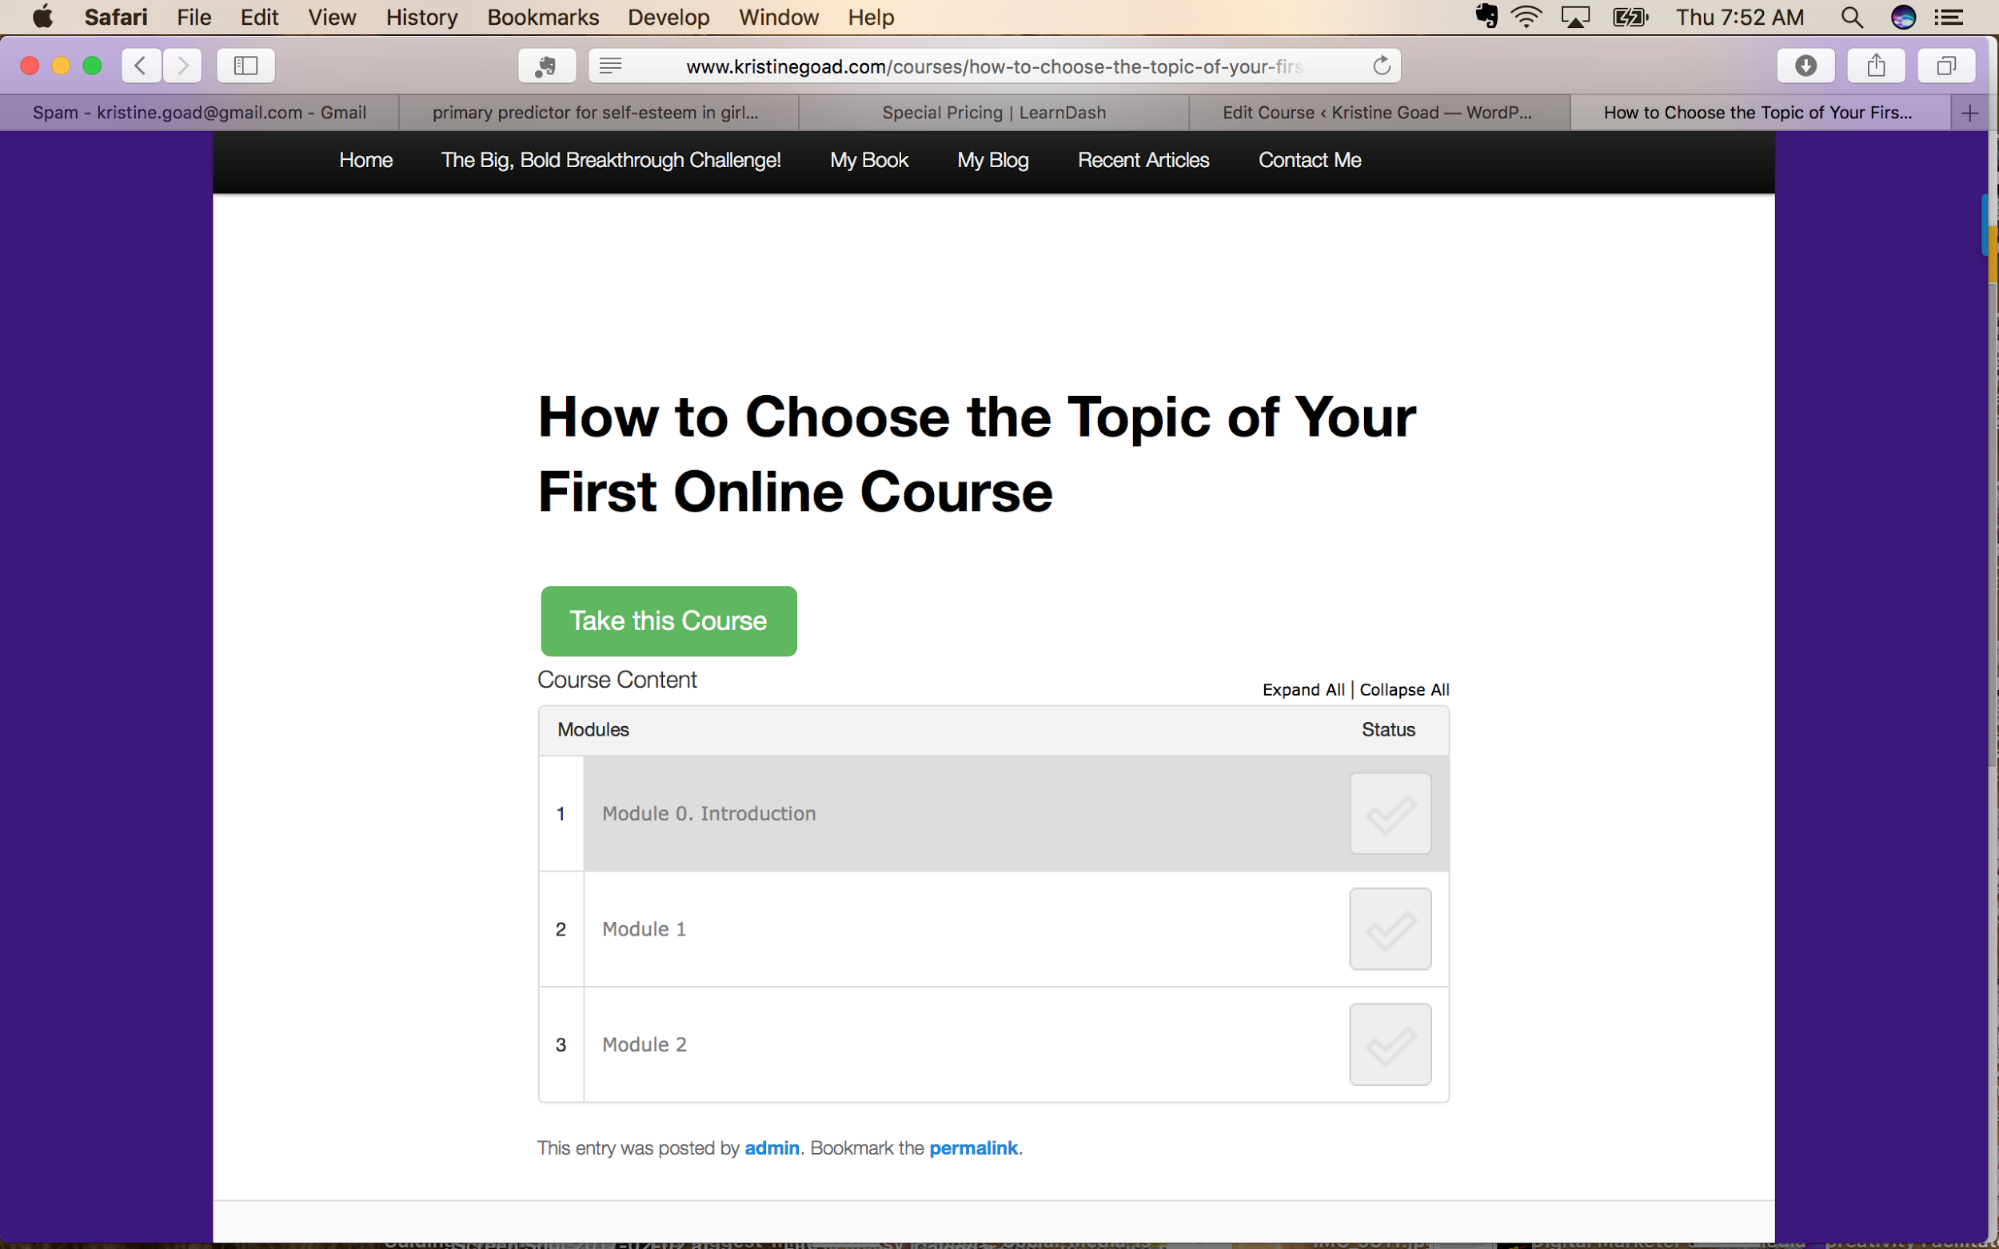This screenshot has height=1249, width=1999.
Task: Switch to the Edit Course WordPress tab
Action: tap(1375, 112)
